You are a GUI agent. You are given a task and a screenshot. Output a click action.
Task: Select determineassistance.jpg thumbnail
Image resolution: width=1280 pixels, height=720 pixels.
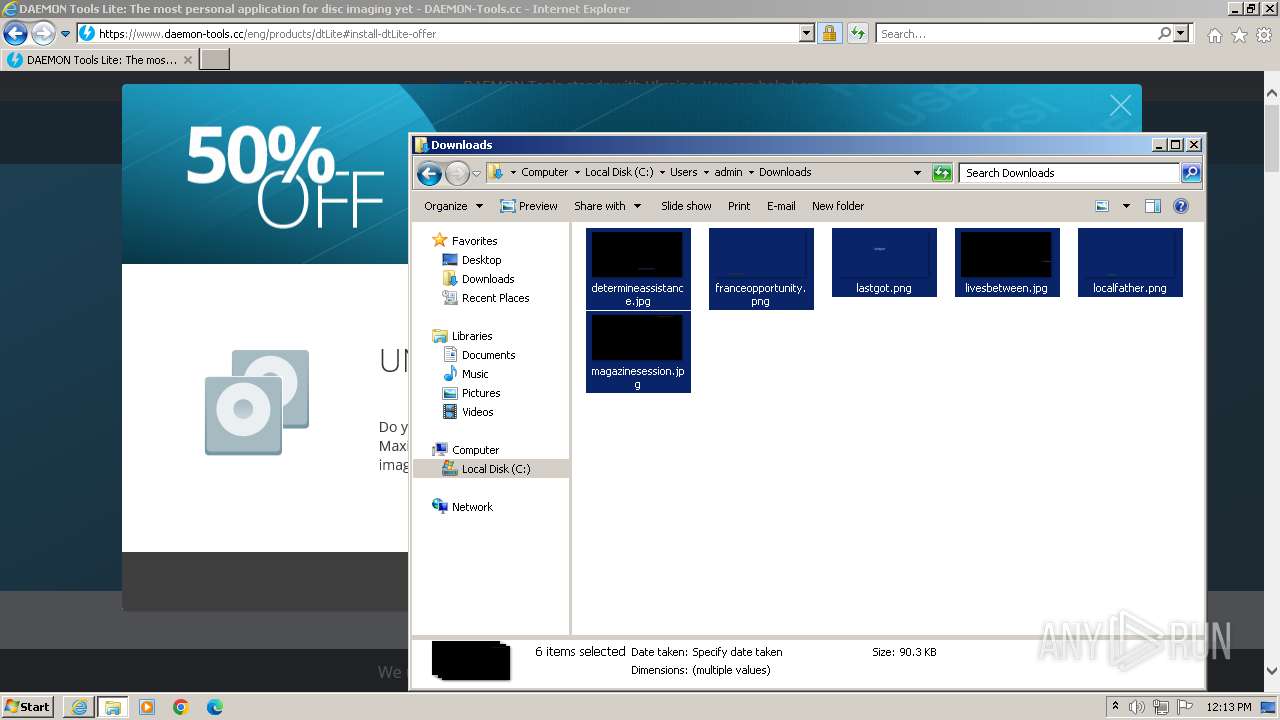[x=638, y=268]
